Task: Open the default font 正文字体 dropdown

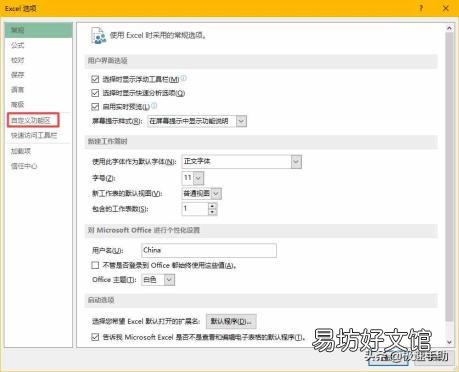Action: (296, 162)
